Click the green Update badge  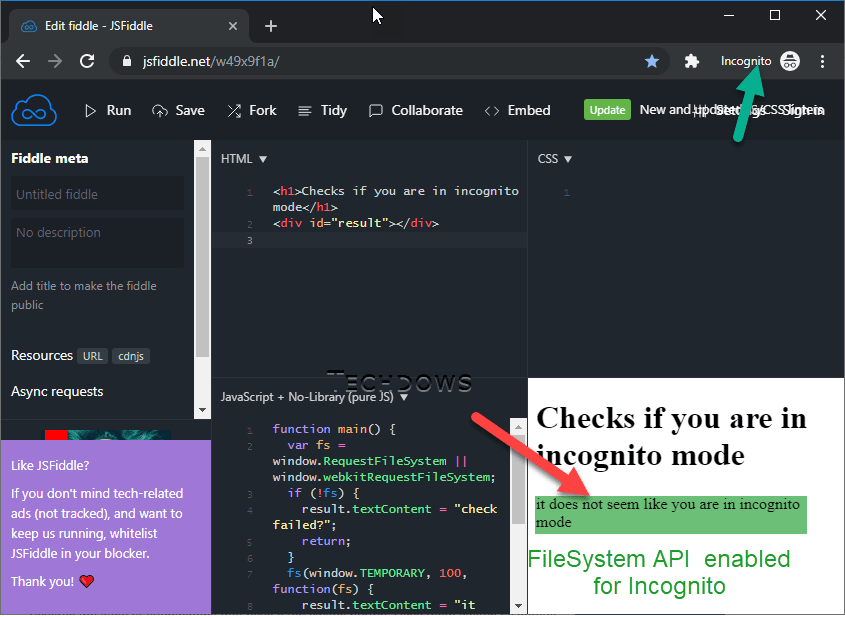607,110
